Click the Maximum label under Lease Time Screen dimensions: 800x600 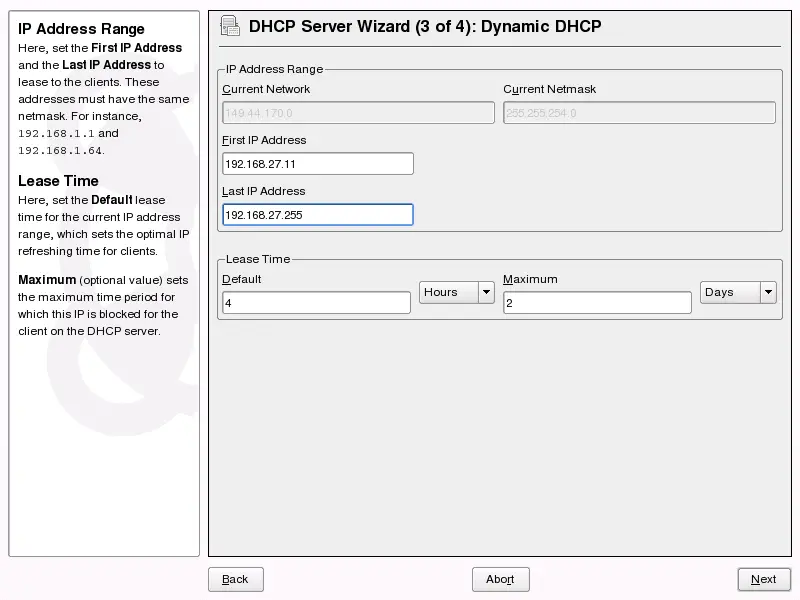530,279
